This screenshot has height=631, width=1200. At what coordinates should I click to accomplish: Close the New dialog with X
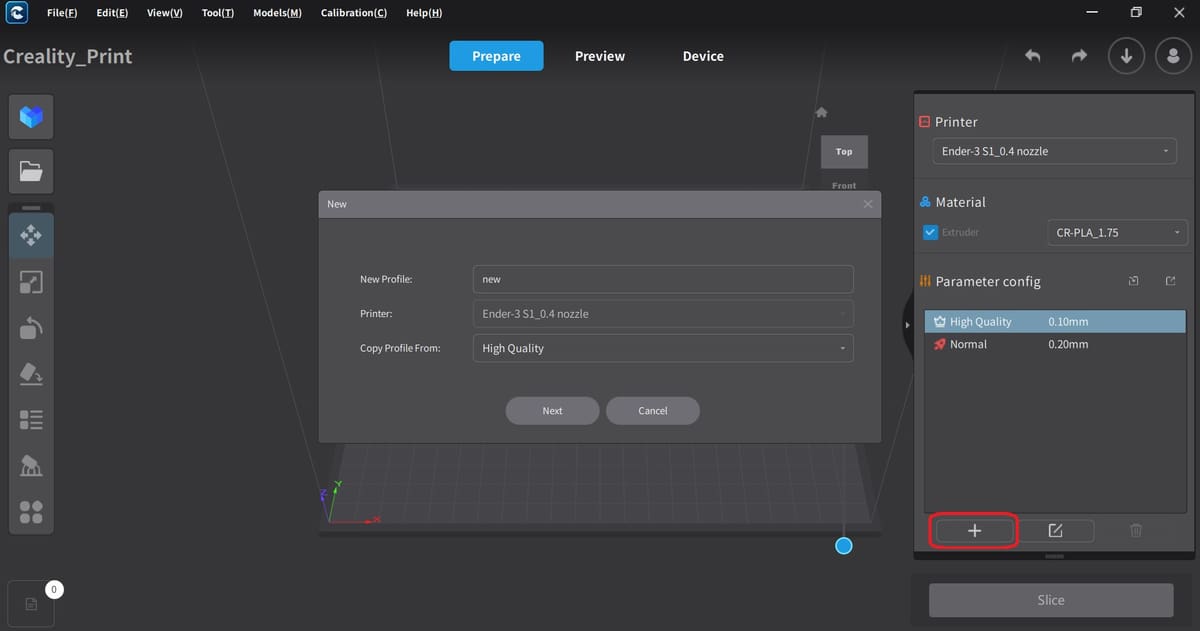867,204
